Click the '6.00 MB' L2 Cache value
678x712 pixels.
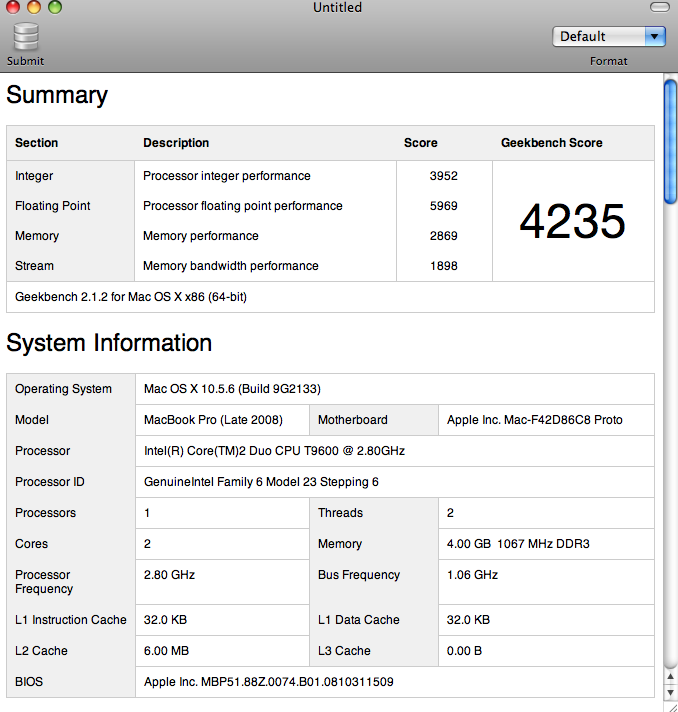[166, 651]
